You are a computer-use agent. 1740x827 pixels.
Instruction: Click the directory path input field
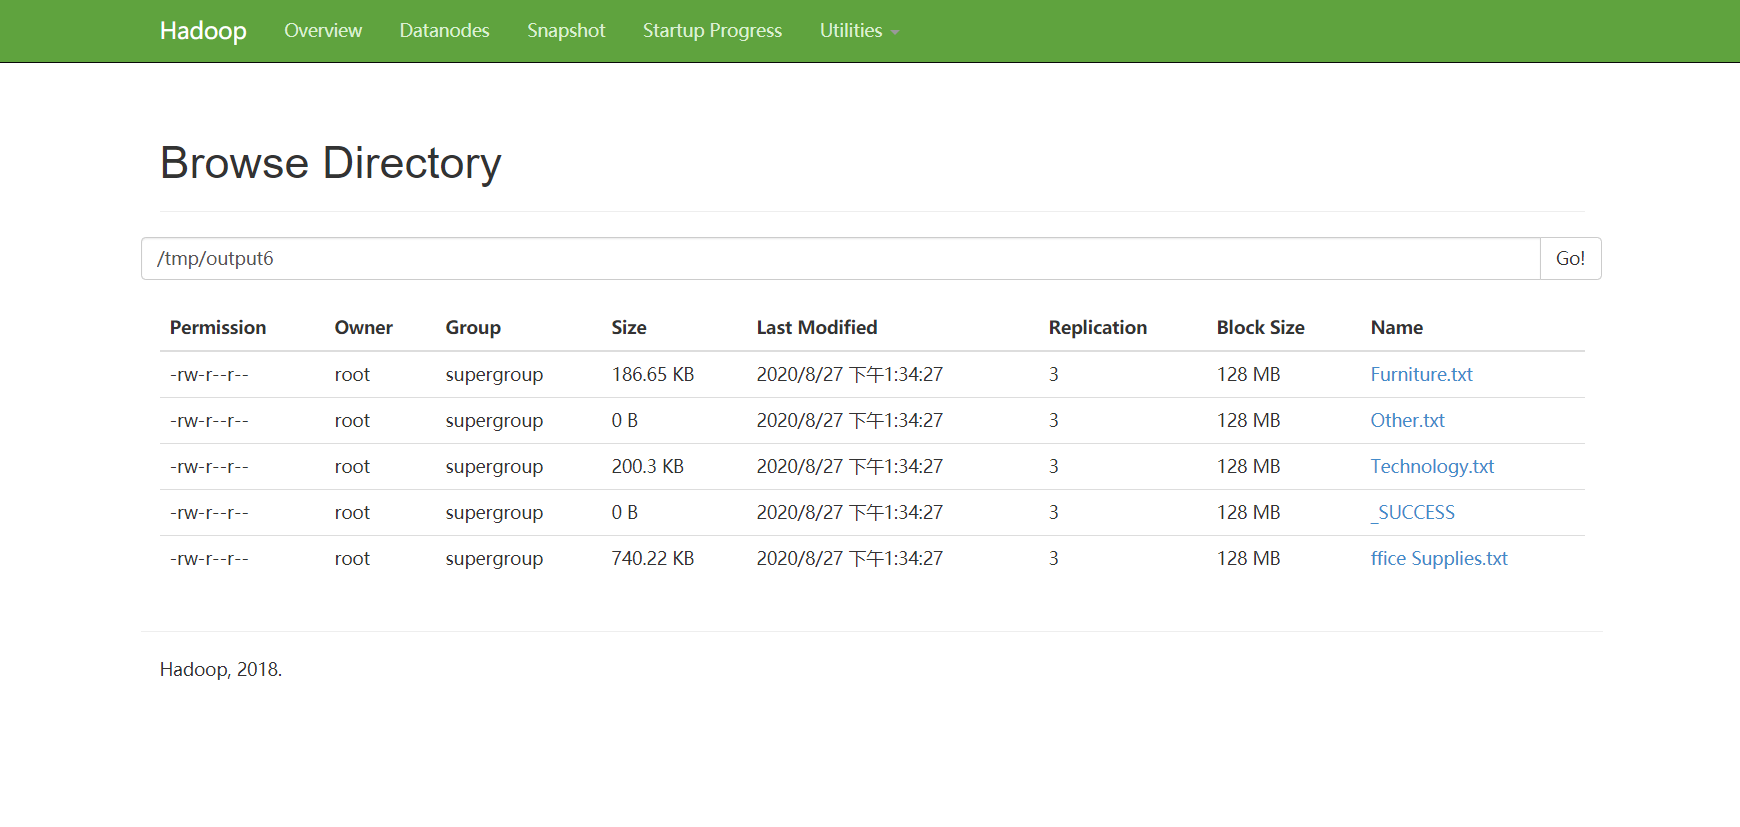coord(840,259)
